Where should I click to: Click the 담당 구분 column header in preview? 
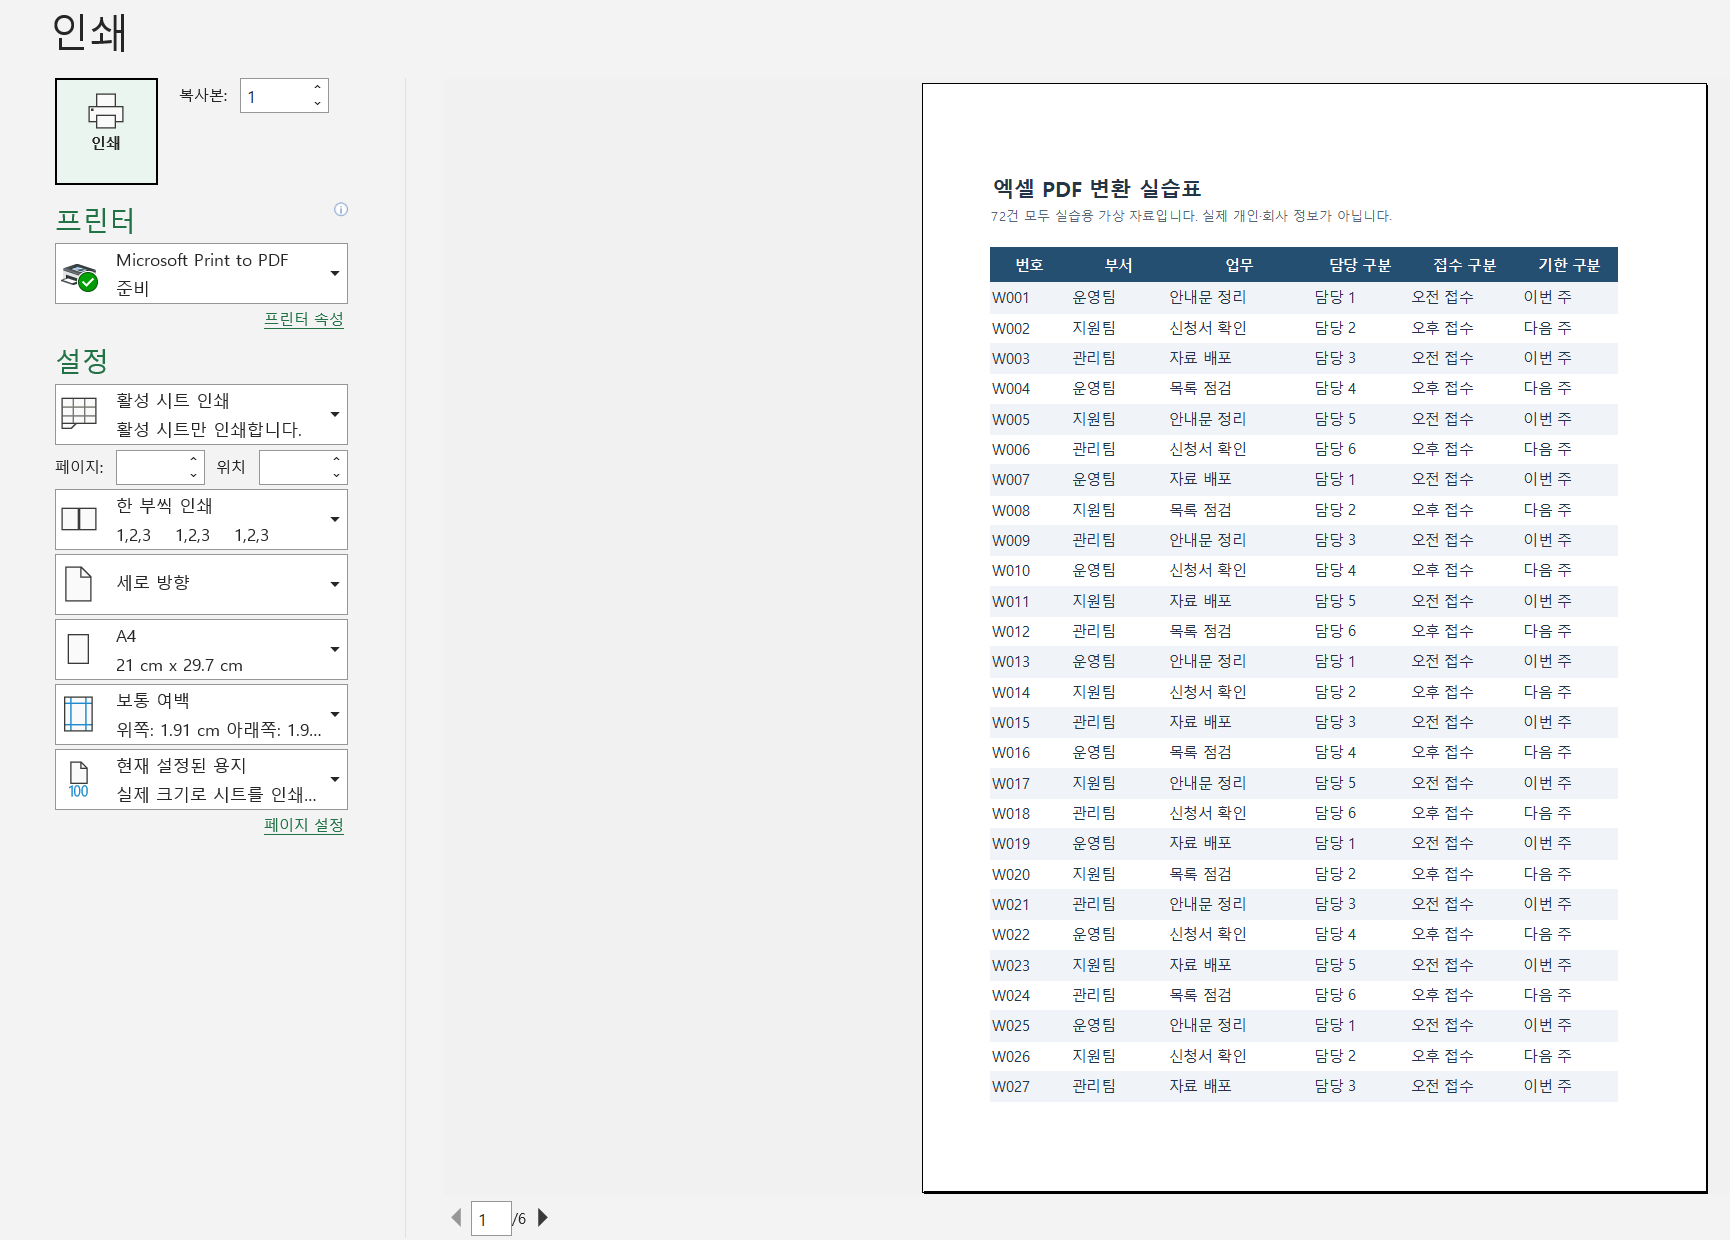click(1360, 265)
